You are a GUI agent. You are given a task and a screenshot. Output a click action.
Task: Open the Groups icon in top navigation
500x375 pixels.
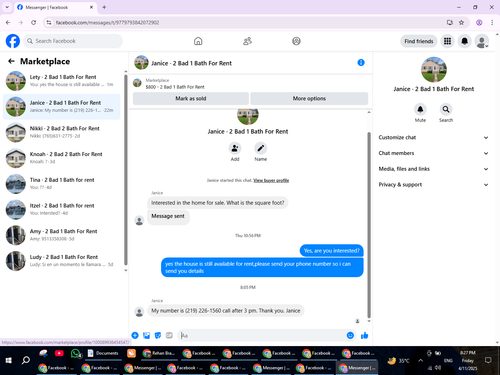coord(296,41)
